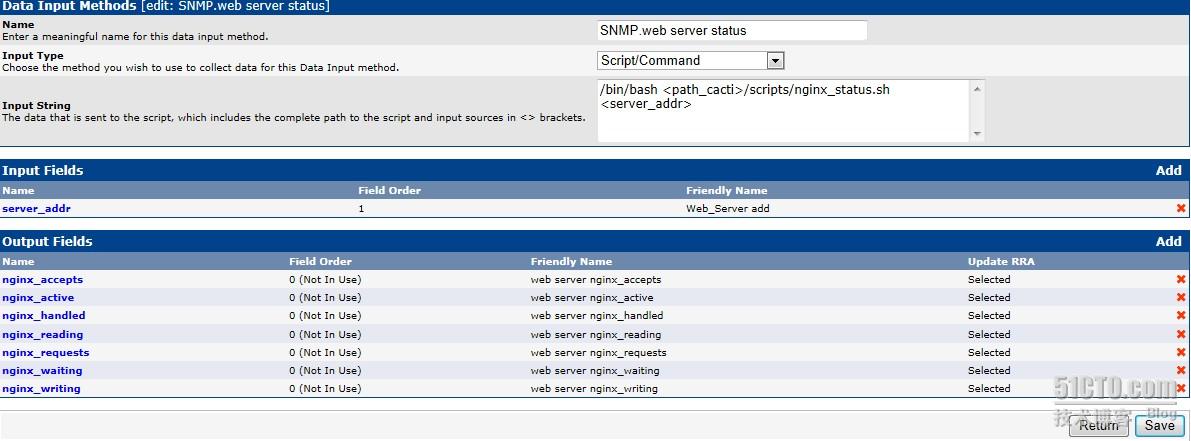The width and height of the screenshot is (1191, 441).
Task: Delete the nginx_waiting output field
Action: (1180, 370)
